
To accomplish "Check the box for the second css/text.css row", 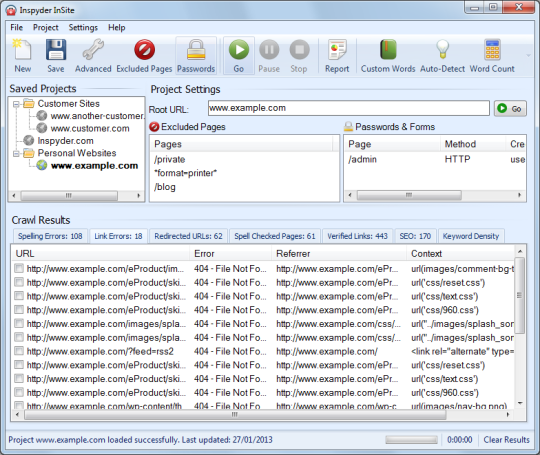I will click(19, 379).
